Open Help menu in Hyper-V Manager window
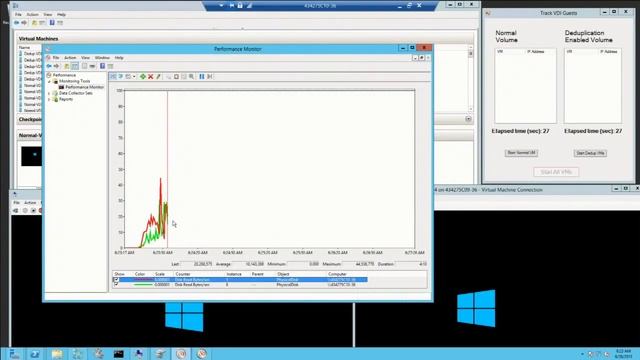Viewport: 640px width, 360px height. click(61, 14)
